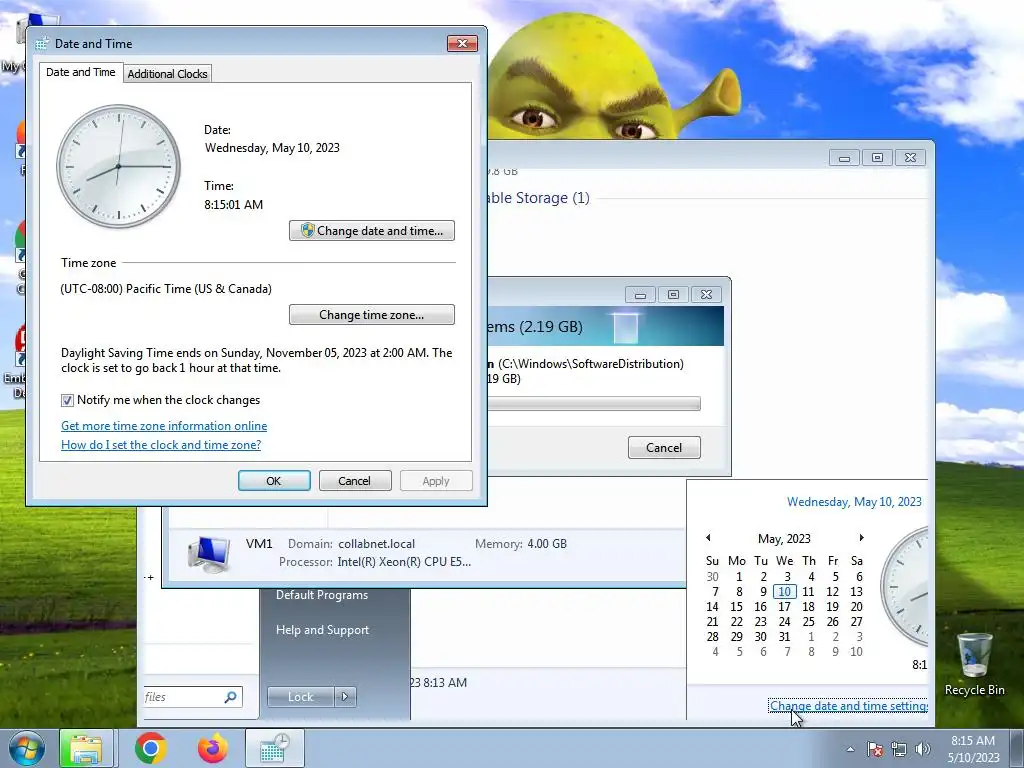Open the Windows Start orb
This screenshot has width=1024, height=768.
click(26, 748)
